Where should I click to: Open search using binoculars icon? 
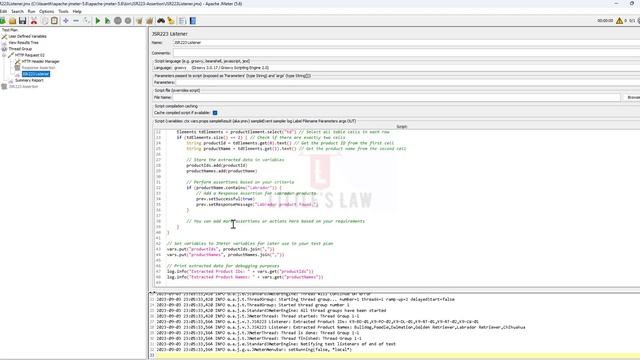pos(161,21)
